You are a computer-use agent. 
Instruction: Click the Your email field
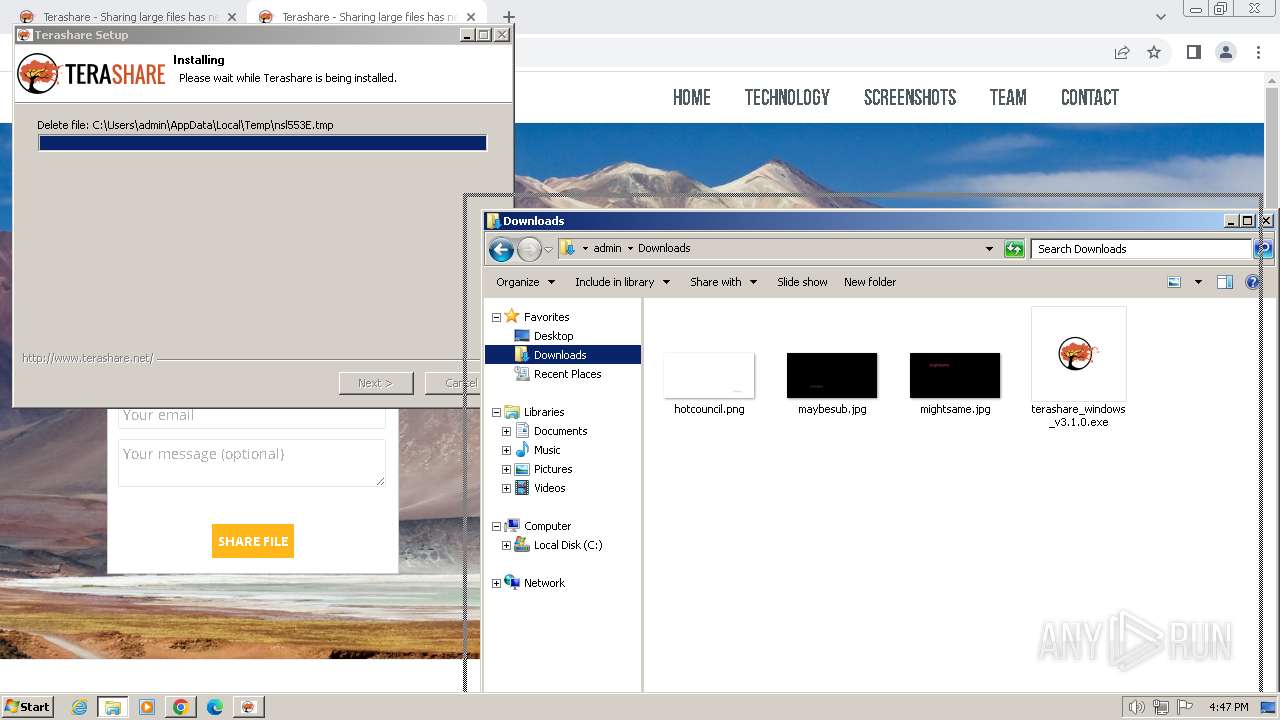252,417
